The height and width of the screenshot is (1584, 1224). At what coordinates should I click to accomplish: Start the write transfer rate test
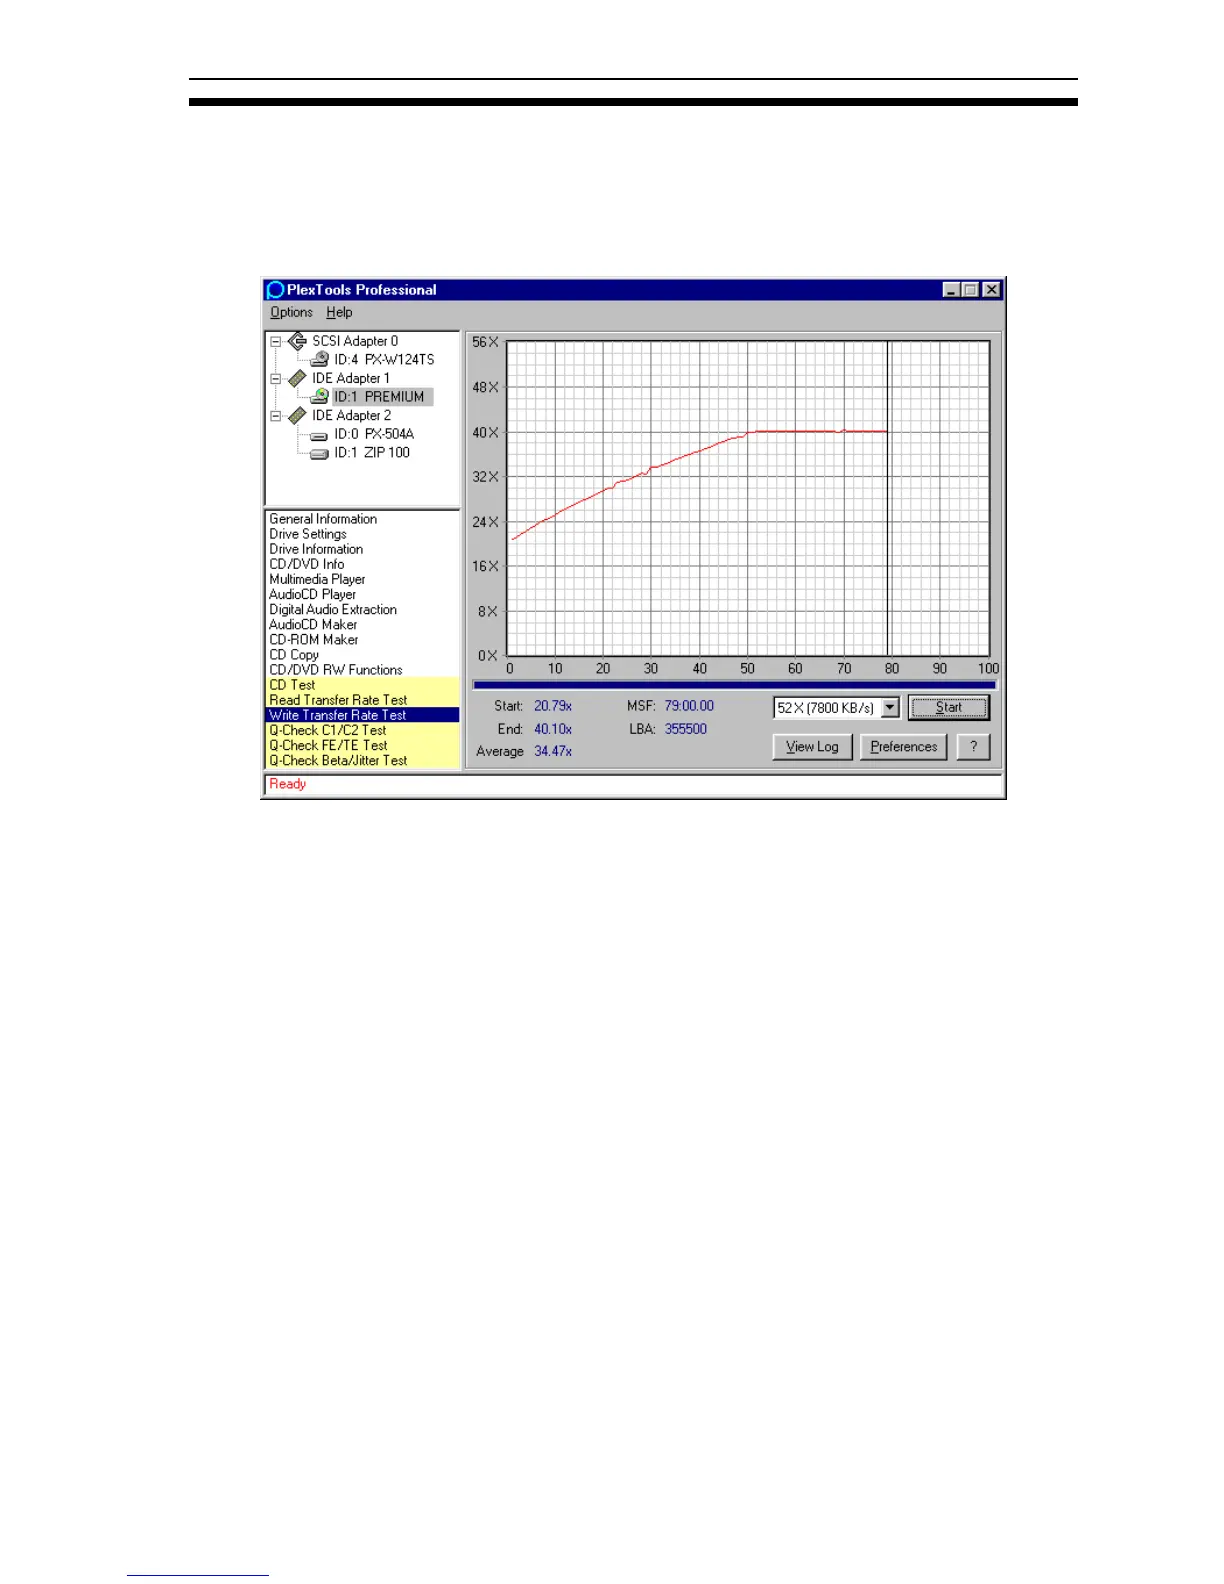948,708
